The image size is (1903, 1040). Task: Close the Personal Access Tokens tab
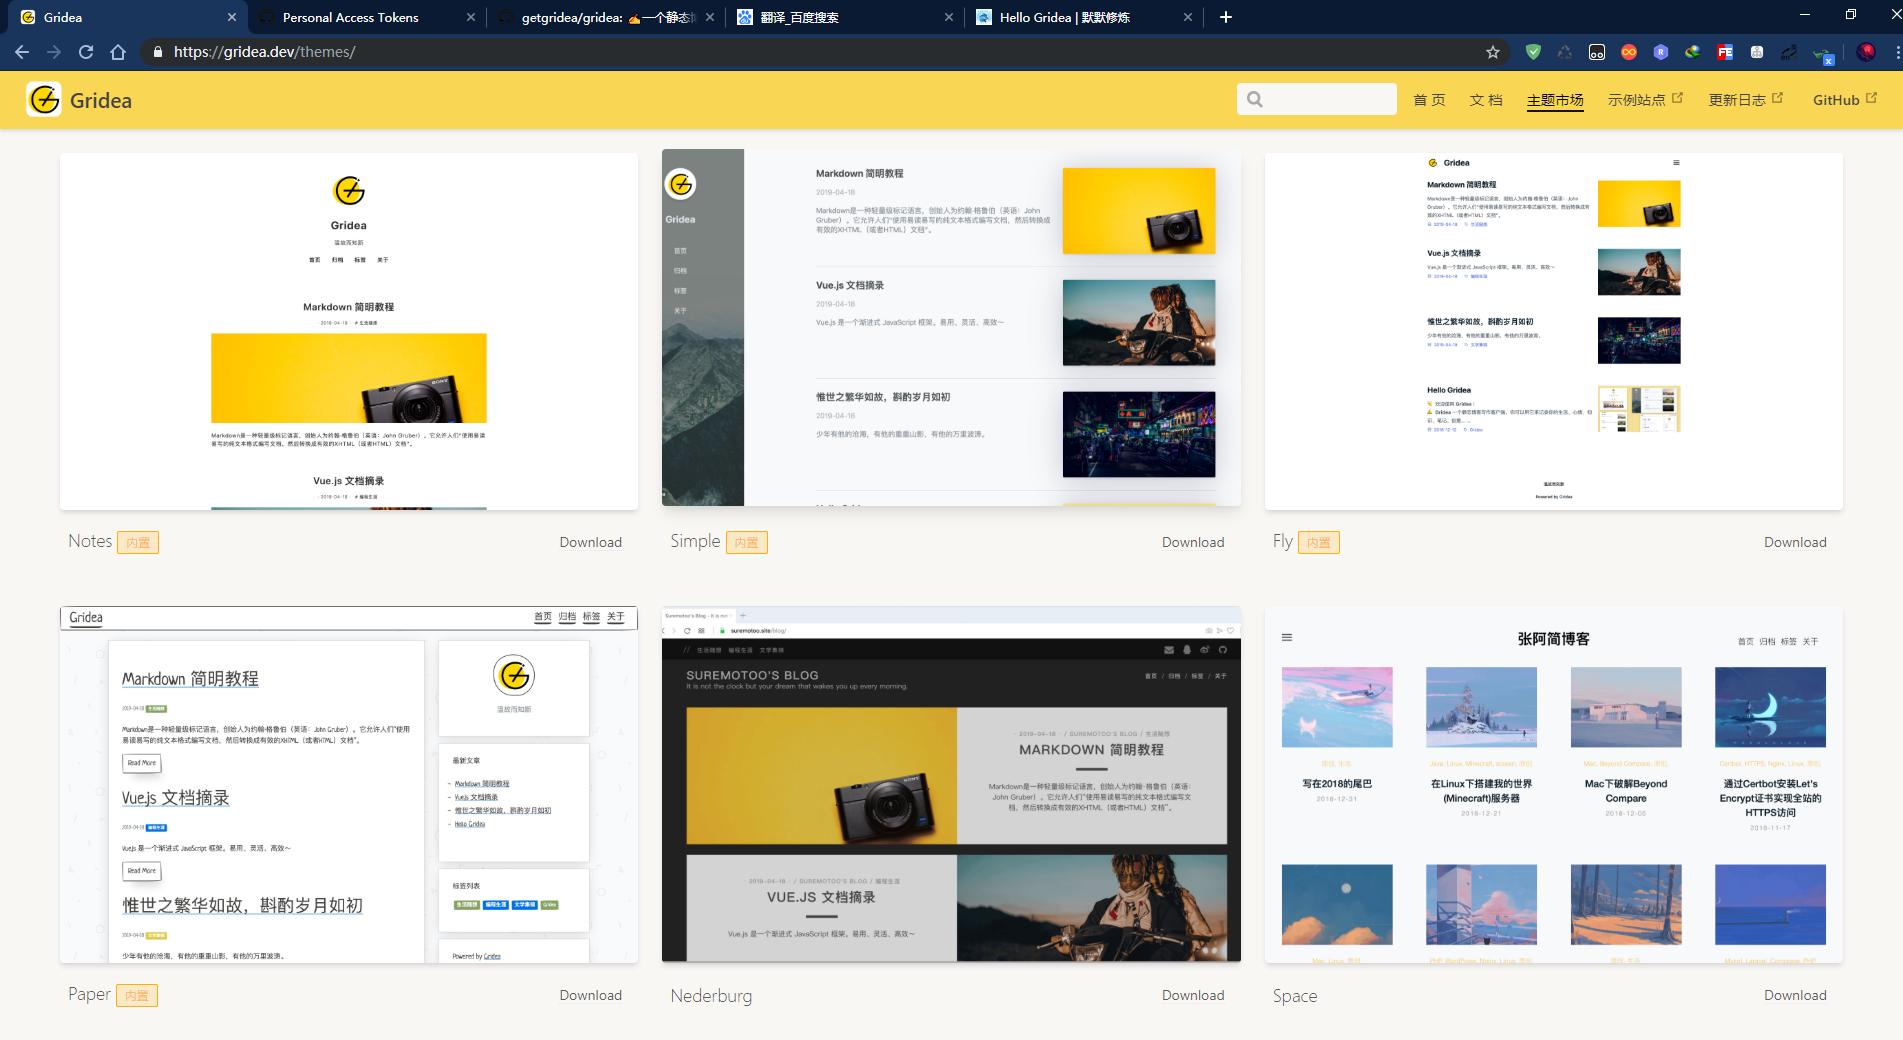[x=471, y=17]
